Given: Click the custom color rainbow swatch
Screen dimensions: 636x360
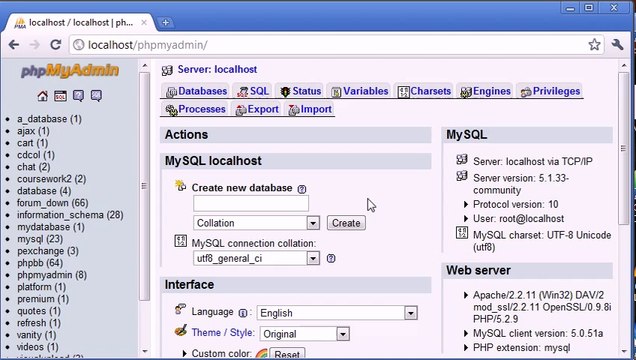Looking at the screenshot, I should pyautogui.click(x=262, y=354).
